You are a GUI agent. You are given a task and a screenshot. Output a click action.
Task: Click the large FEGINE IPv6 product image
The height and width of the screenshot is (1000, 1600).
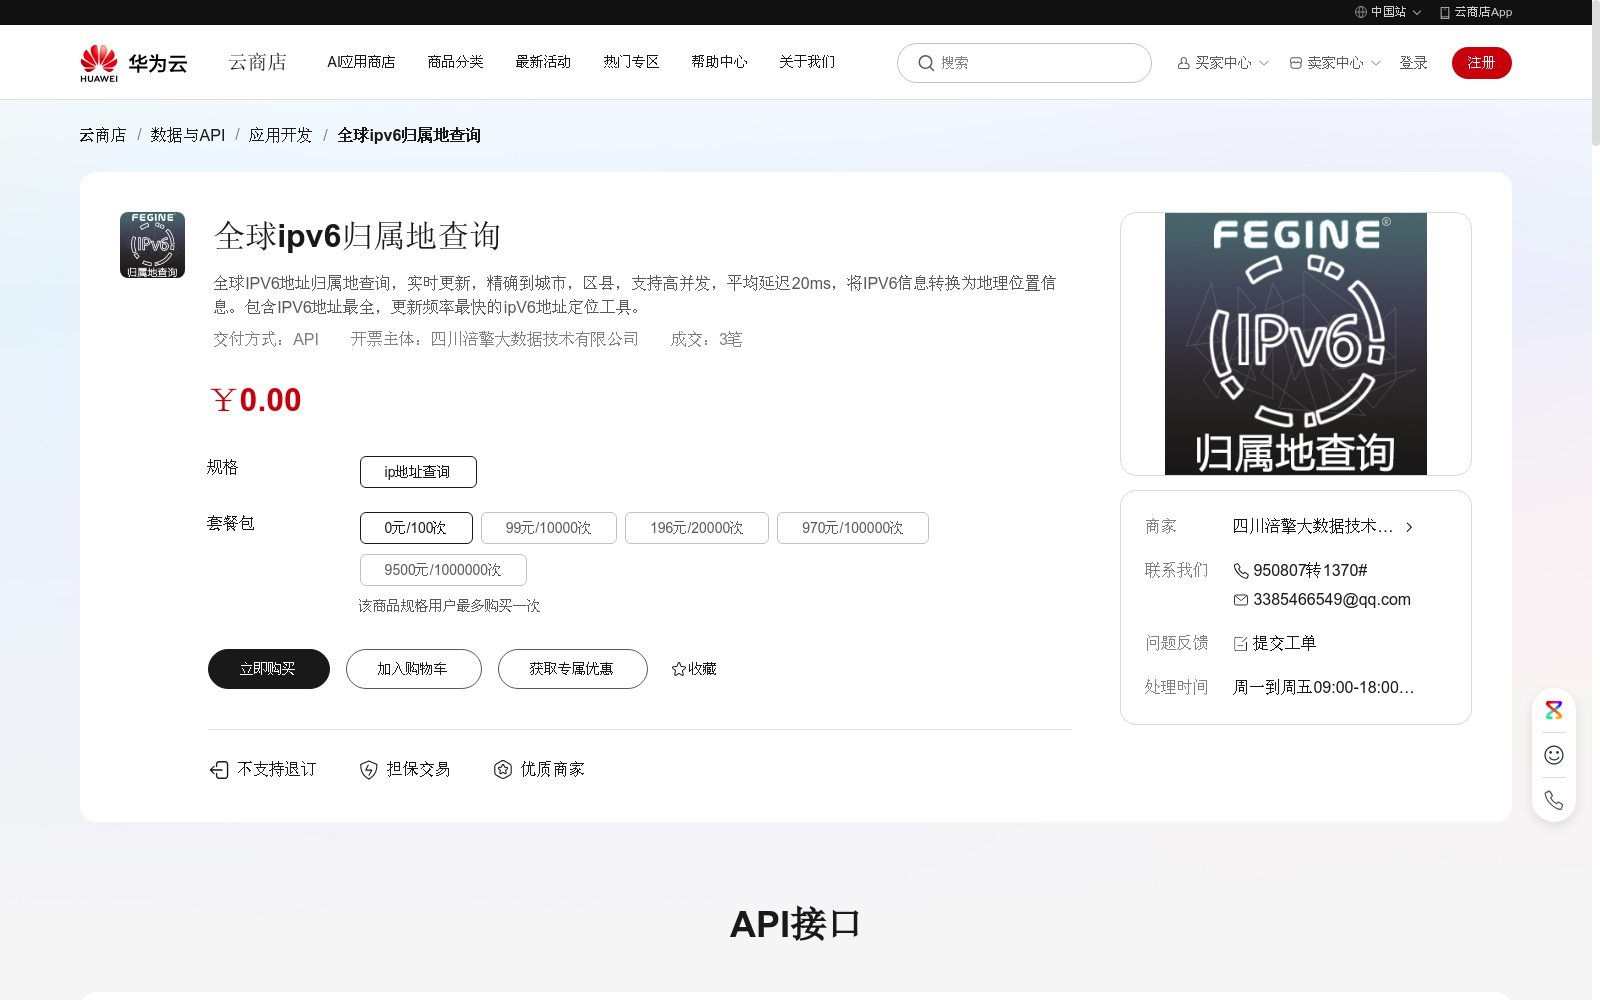1296,344
